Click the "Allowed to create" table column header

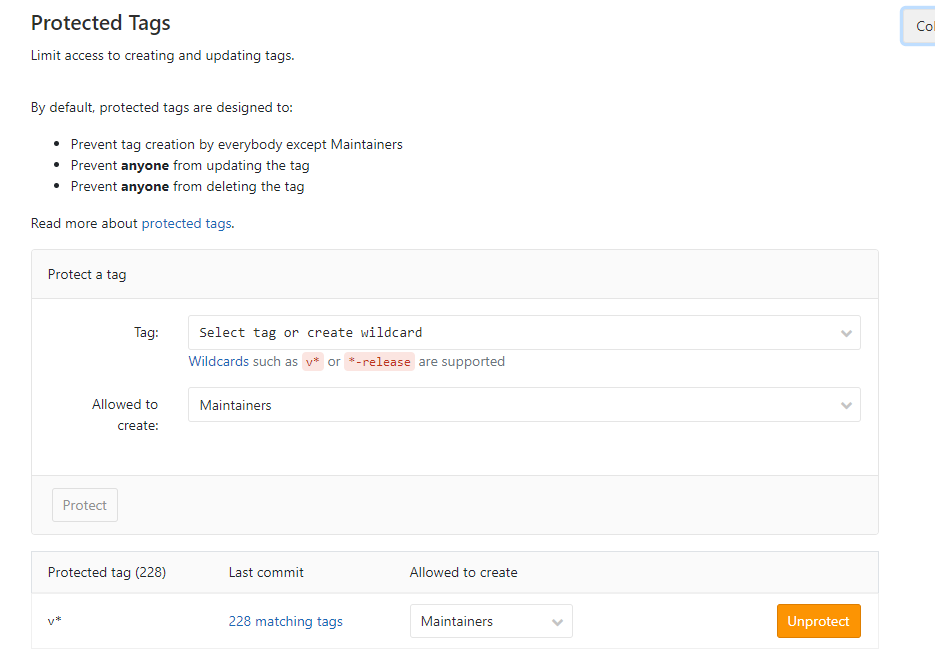(463, 573)
